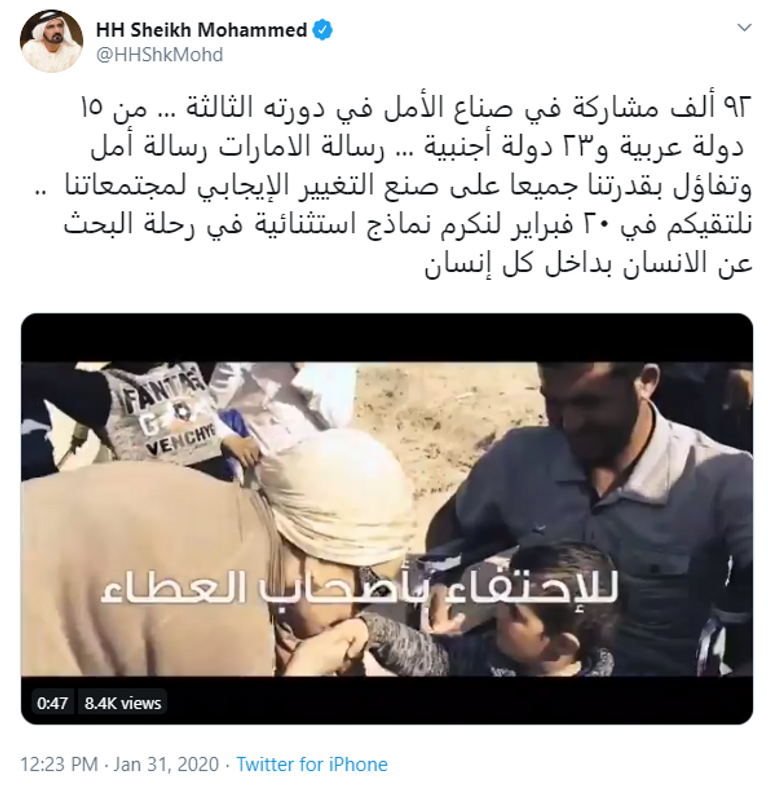Screen dimensions: 768x790
Task: Play the embedded tweet video
Action: (387, 518)
